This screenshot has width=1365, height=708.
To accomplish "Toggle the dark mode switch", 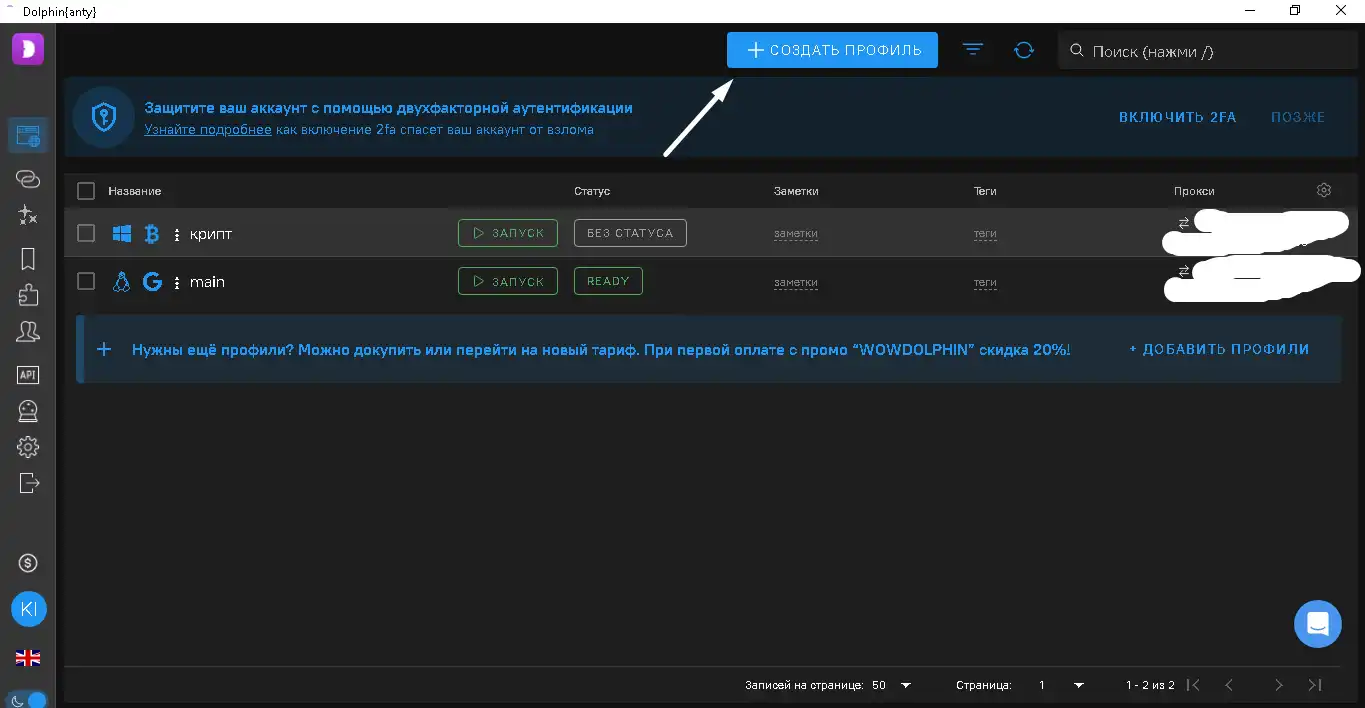I will (x=28, y=700).
